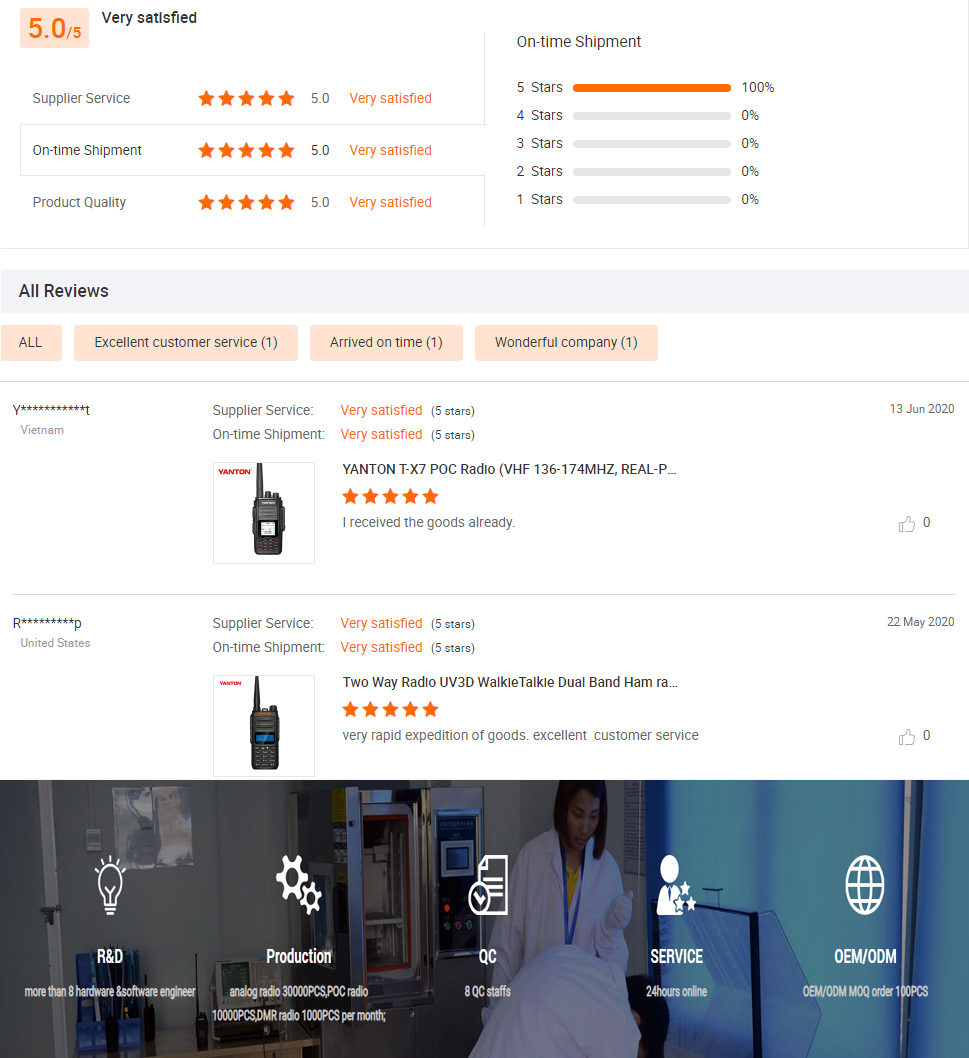Open YANTON T-X7 POC Radio product thumbnail
Screen dimensions: 969x1058
[264, 513]
